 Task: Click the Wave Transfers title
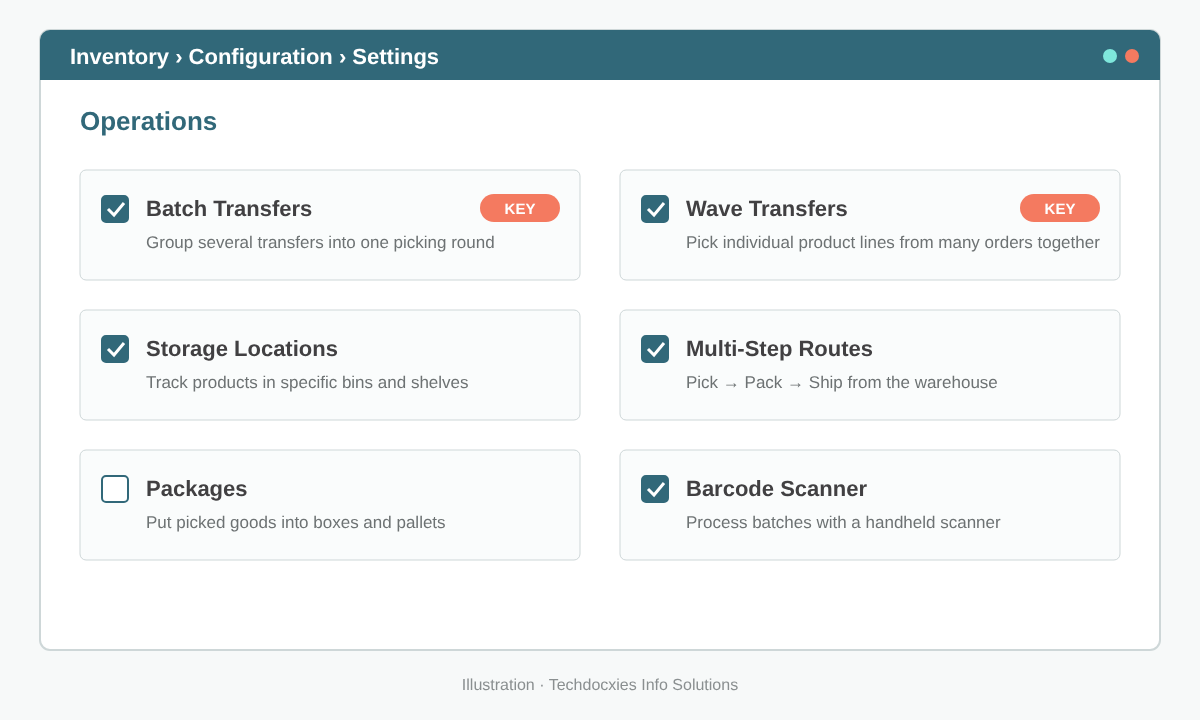[x=766, y=209]
